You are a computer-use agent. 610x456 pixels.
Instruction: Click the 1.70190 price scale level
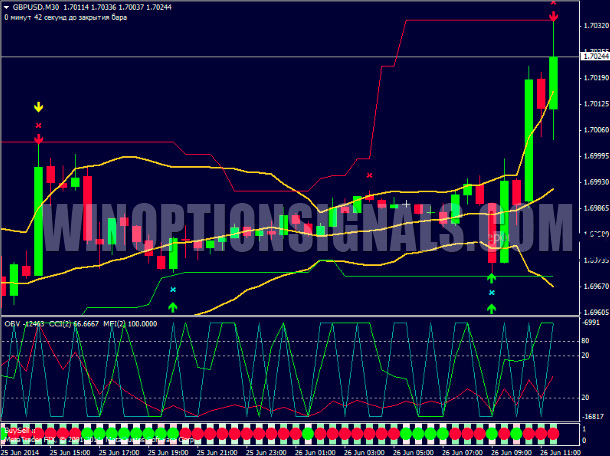[x=593, y=78]
